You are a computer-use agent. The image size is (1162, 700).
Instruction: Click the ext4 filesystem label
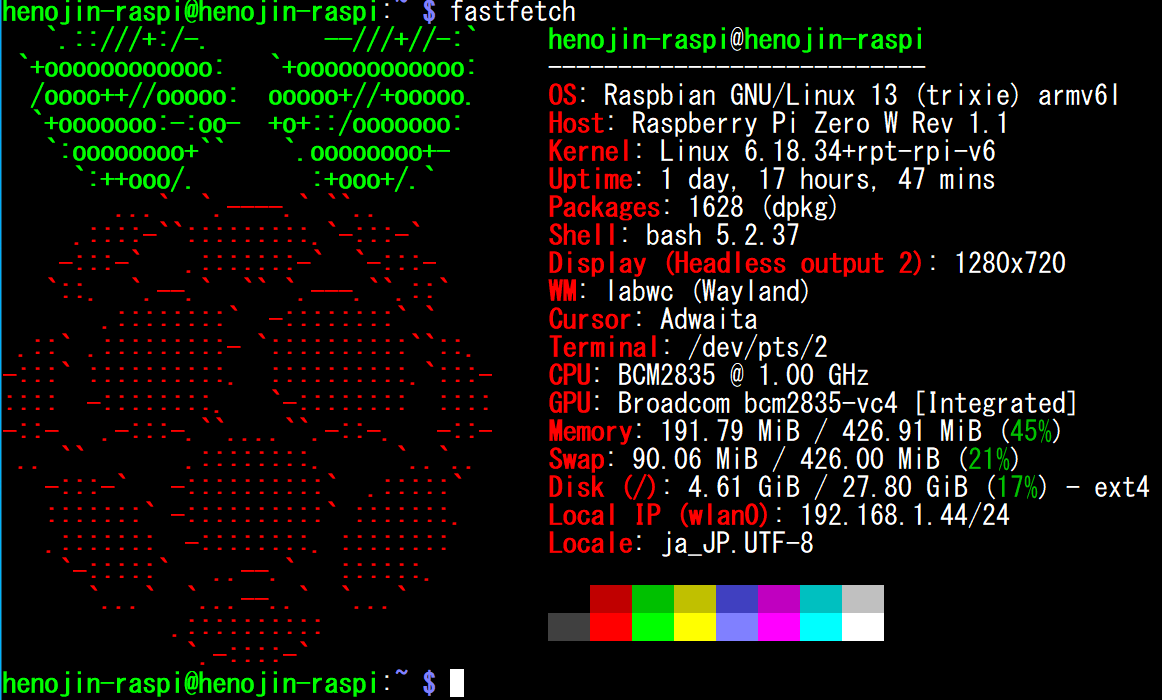(1122, 487)
